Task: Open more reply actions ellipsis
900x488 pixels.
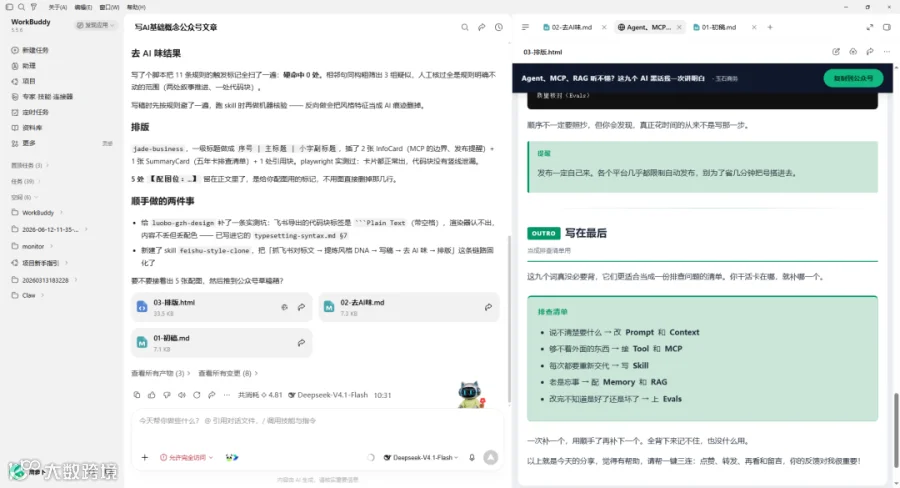Action: [227, 395]
